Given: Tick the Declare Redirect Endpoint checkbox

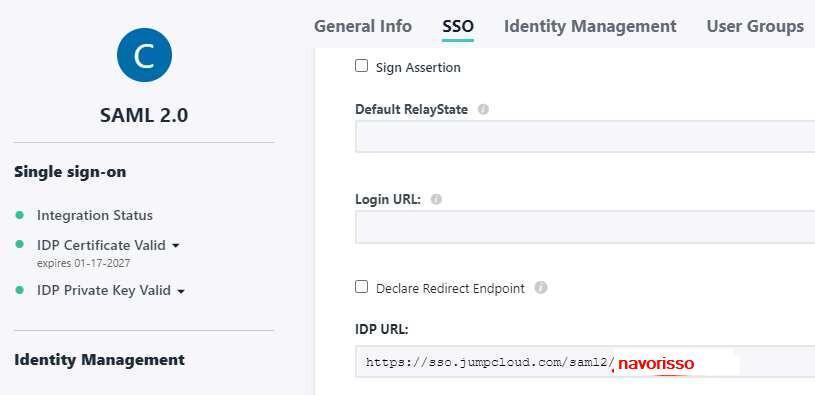Looking at the screenshot, I should [x=361, y=287].
